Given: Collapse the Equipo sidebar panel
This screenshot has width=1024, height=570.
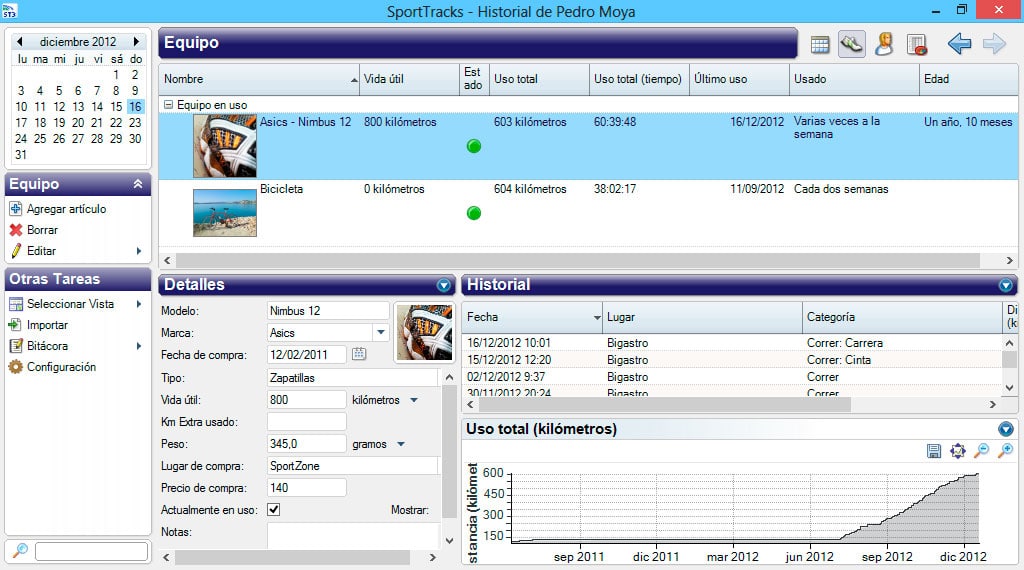Looking at the screenshot, I should [x=138, y=184].
